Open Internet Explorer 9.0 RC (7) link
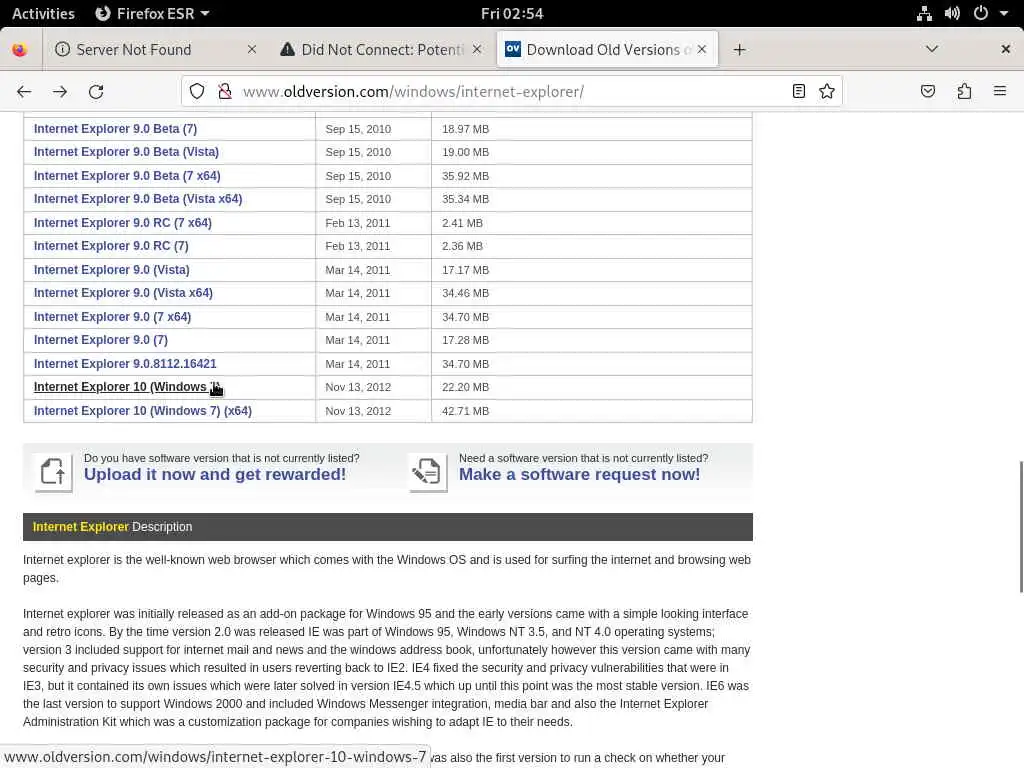1024x768 pixels. [x=111, y=246]
